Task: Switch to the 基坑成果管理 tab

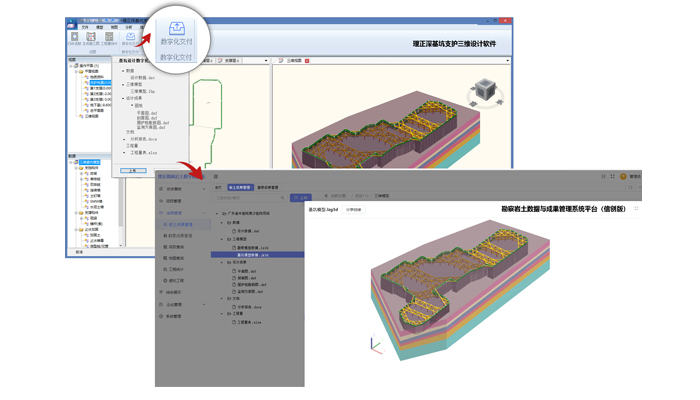Action: [240, 187]
